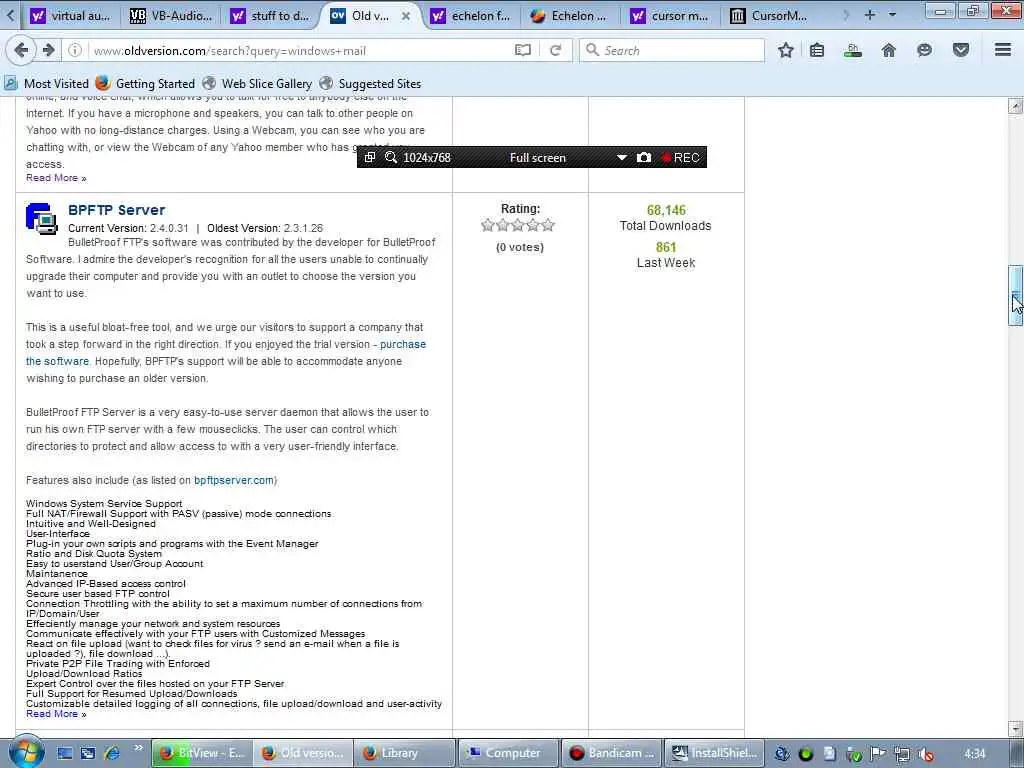Go back with the browser back arrow
Screen dimensions: 1024x768
tap(21, 50)
